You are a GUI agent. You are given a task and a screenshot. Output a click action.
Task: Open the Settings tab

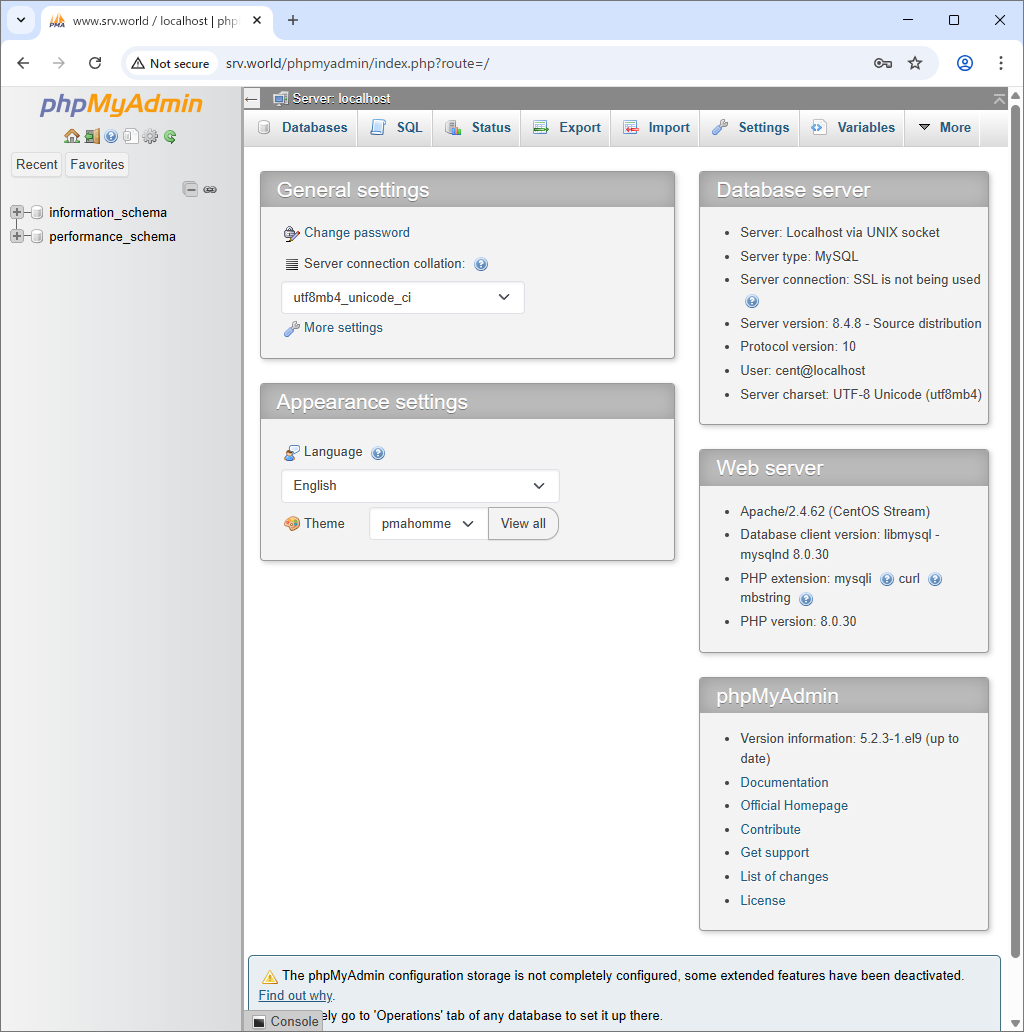click(750, 128)
